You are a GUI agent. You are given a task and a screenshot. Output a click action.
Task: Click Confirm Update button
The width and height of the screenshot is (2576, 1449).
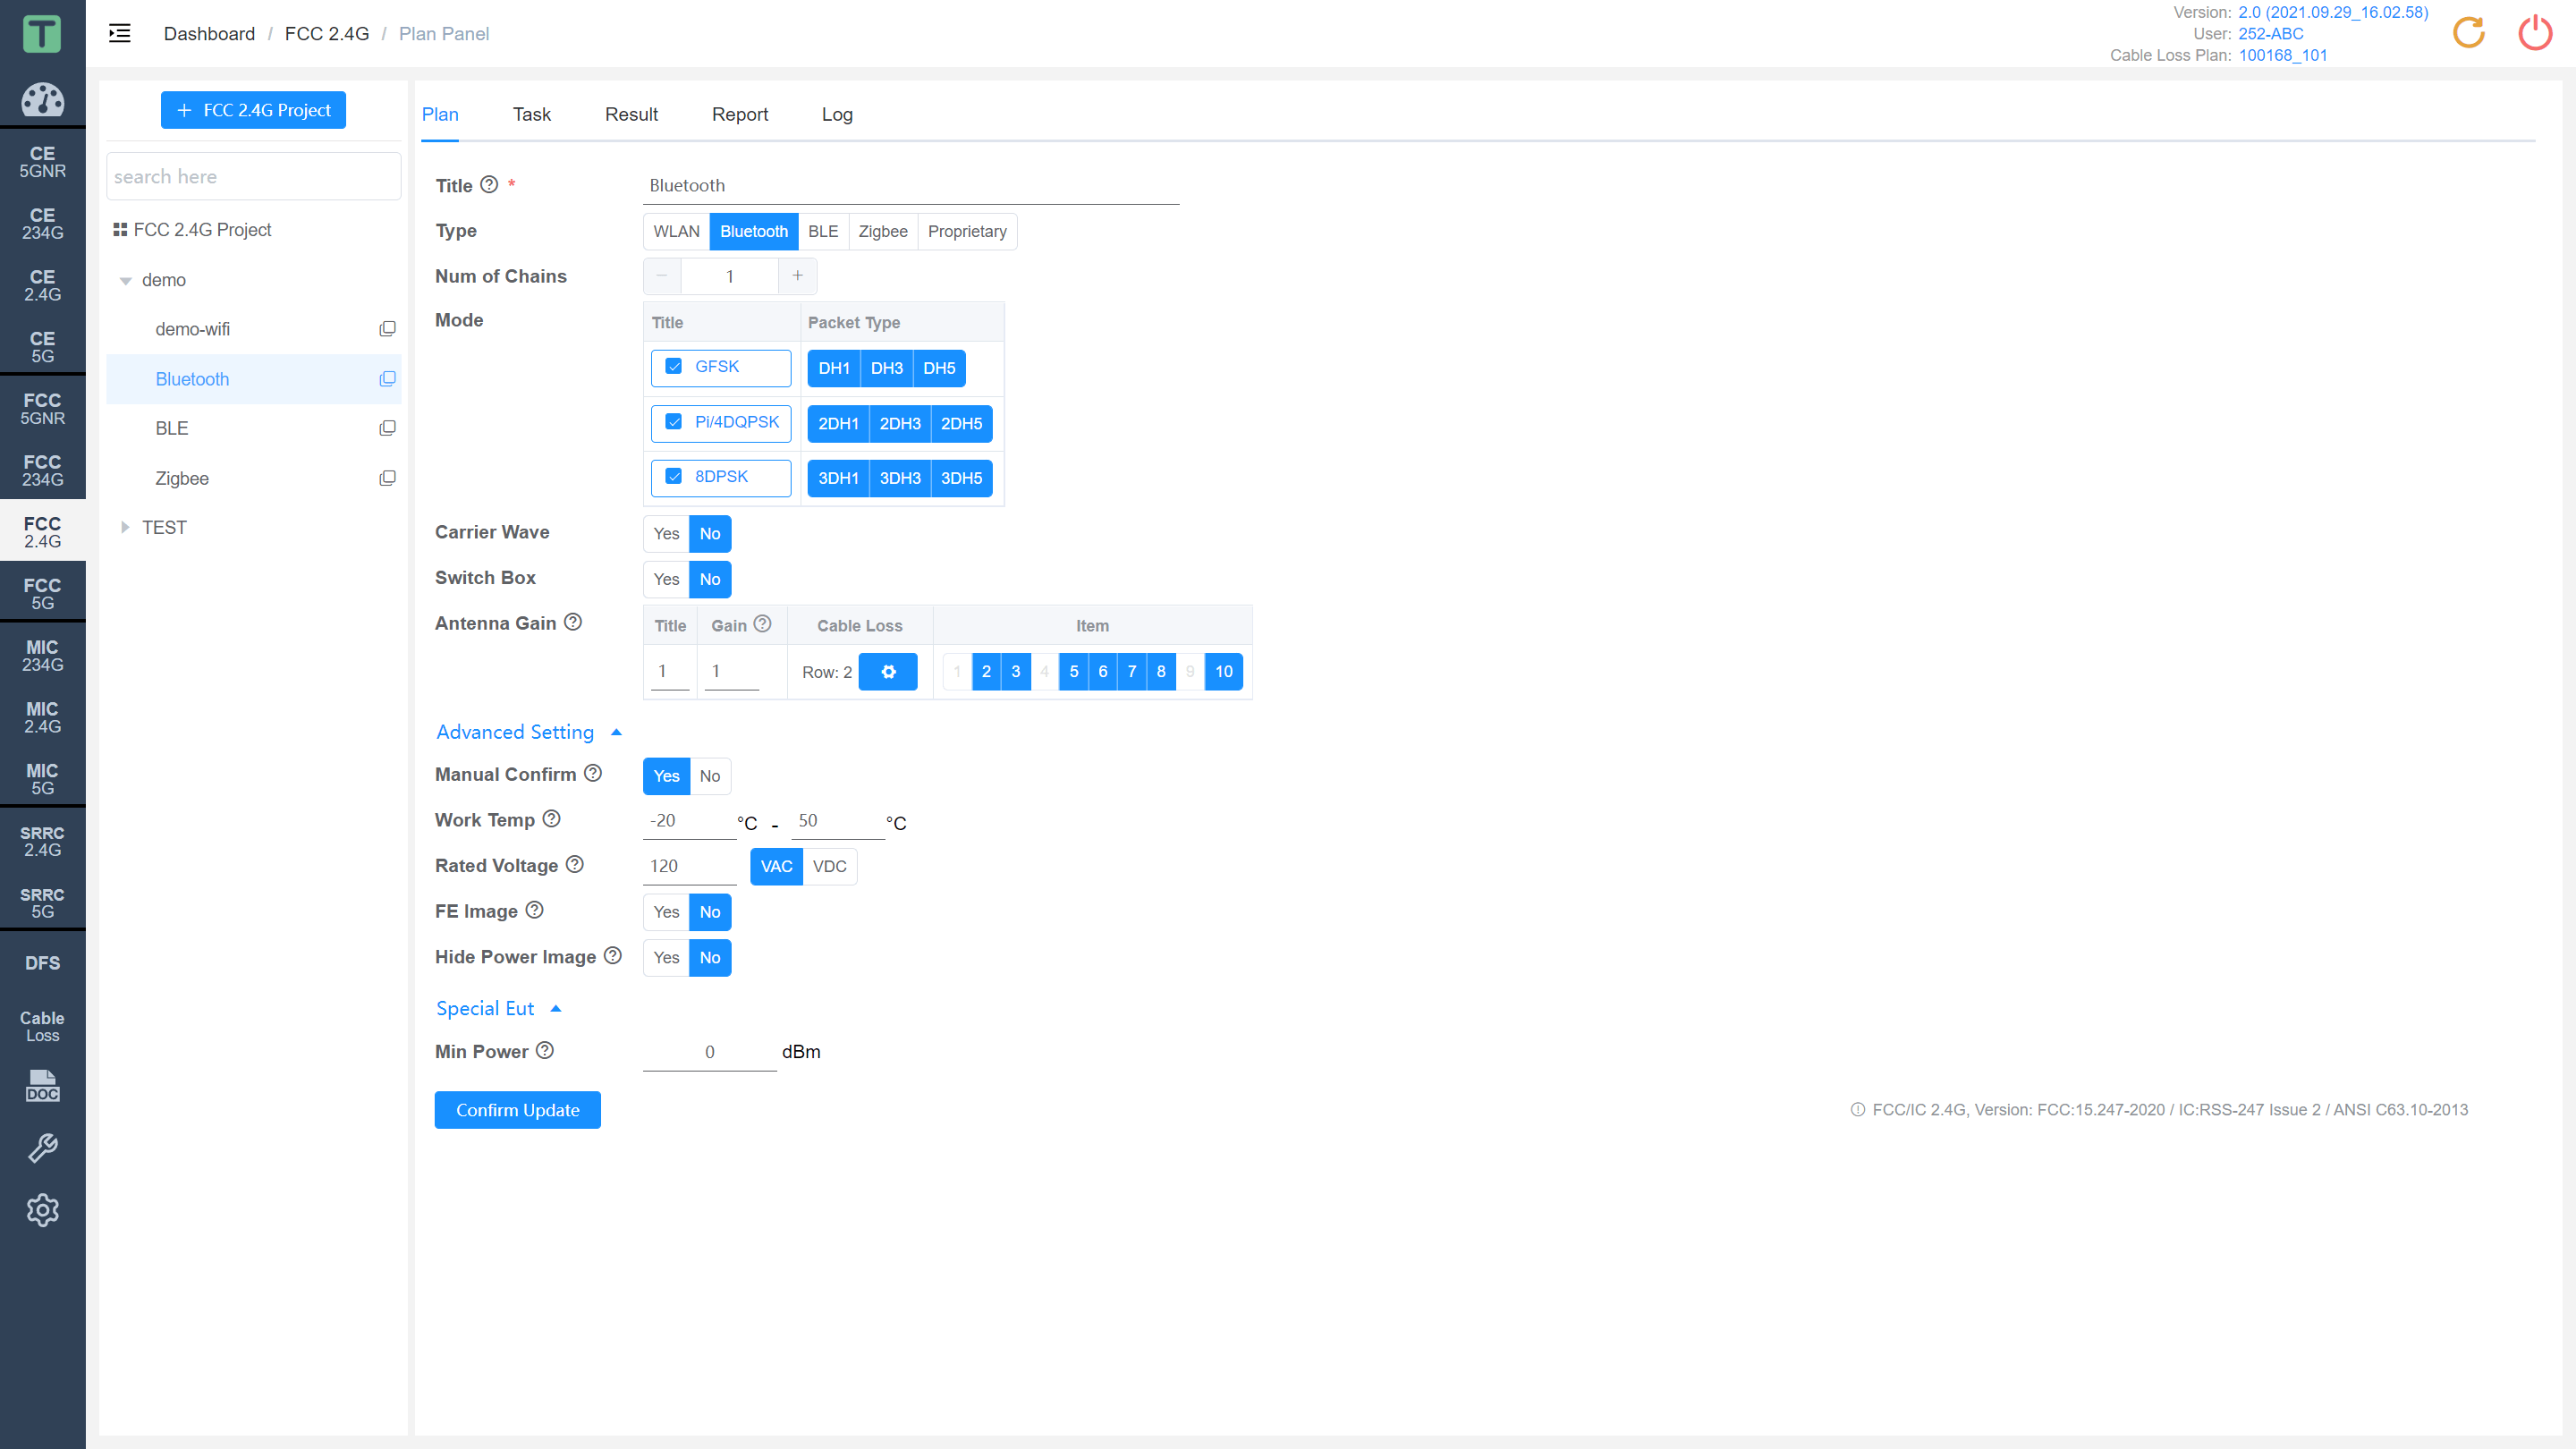[x=517, y=1110]
